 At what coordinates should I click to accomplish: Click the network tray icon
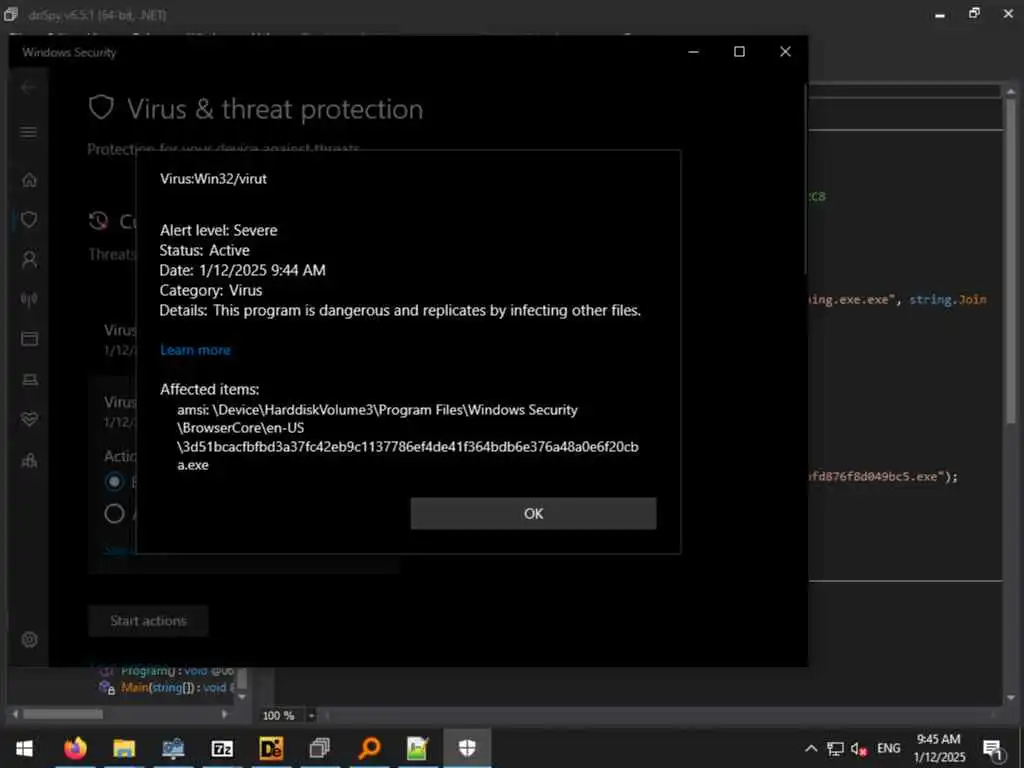(835, 748)
